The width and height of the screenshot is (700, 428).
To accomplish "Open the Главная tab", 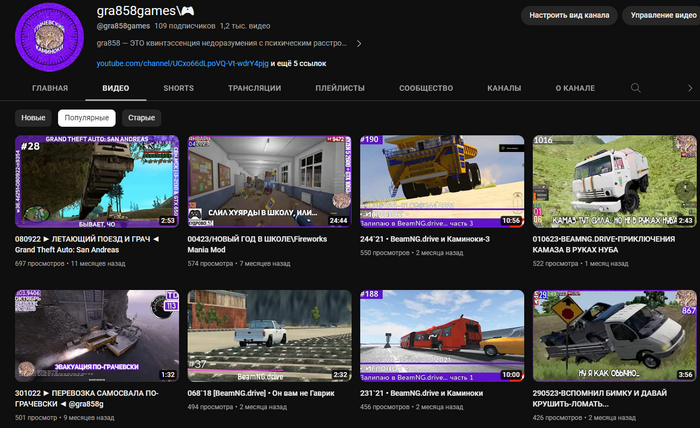I will [50, 88].
